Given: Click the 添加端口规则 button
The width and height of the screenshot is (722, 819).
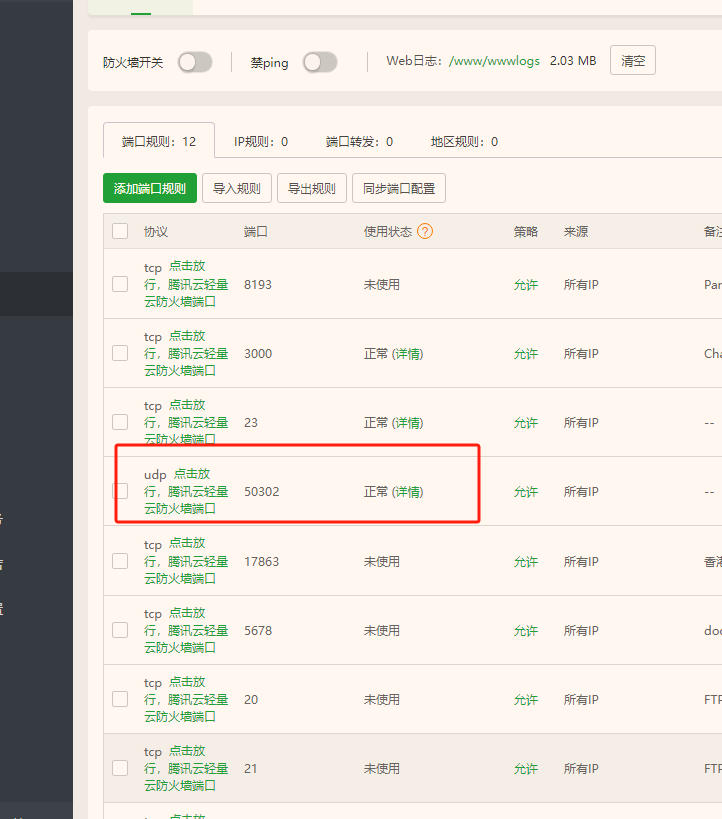Looking at the screenshot, I should (x=150, y=188).
